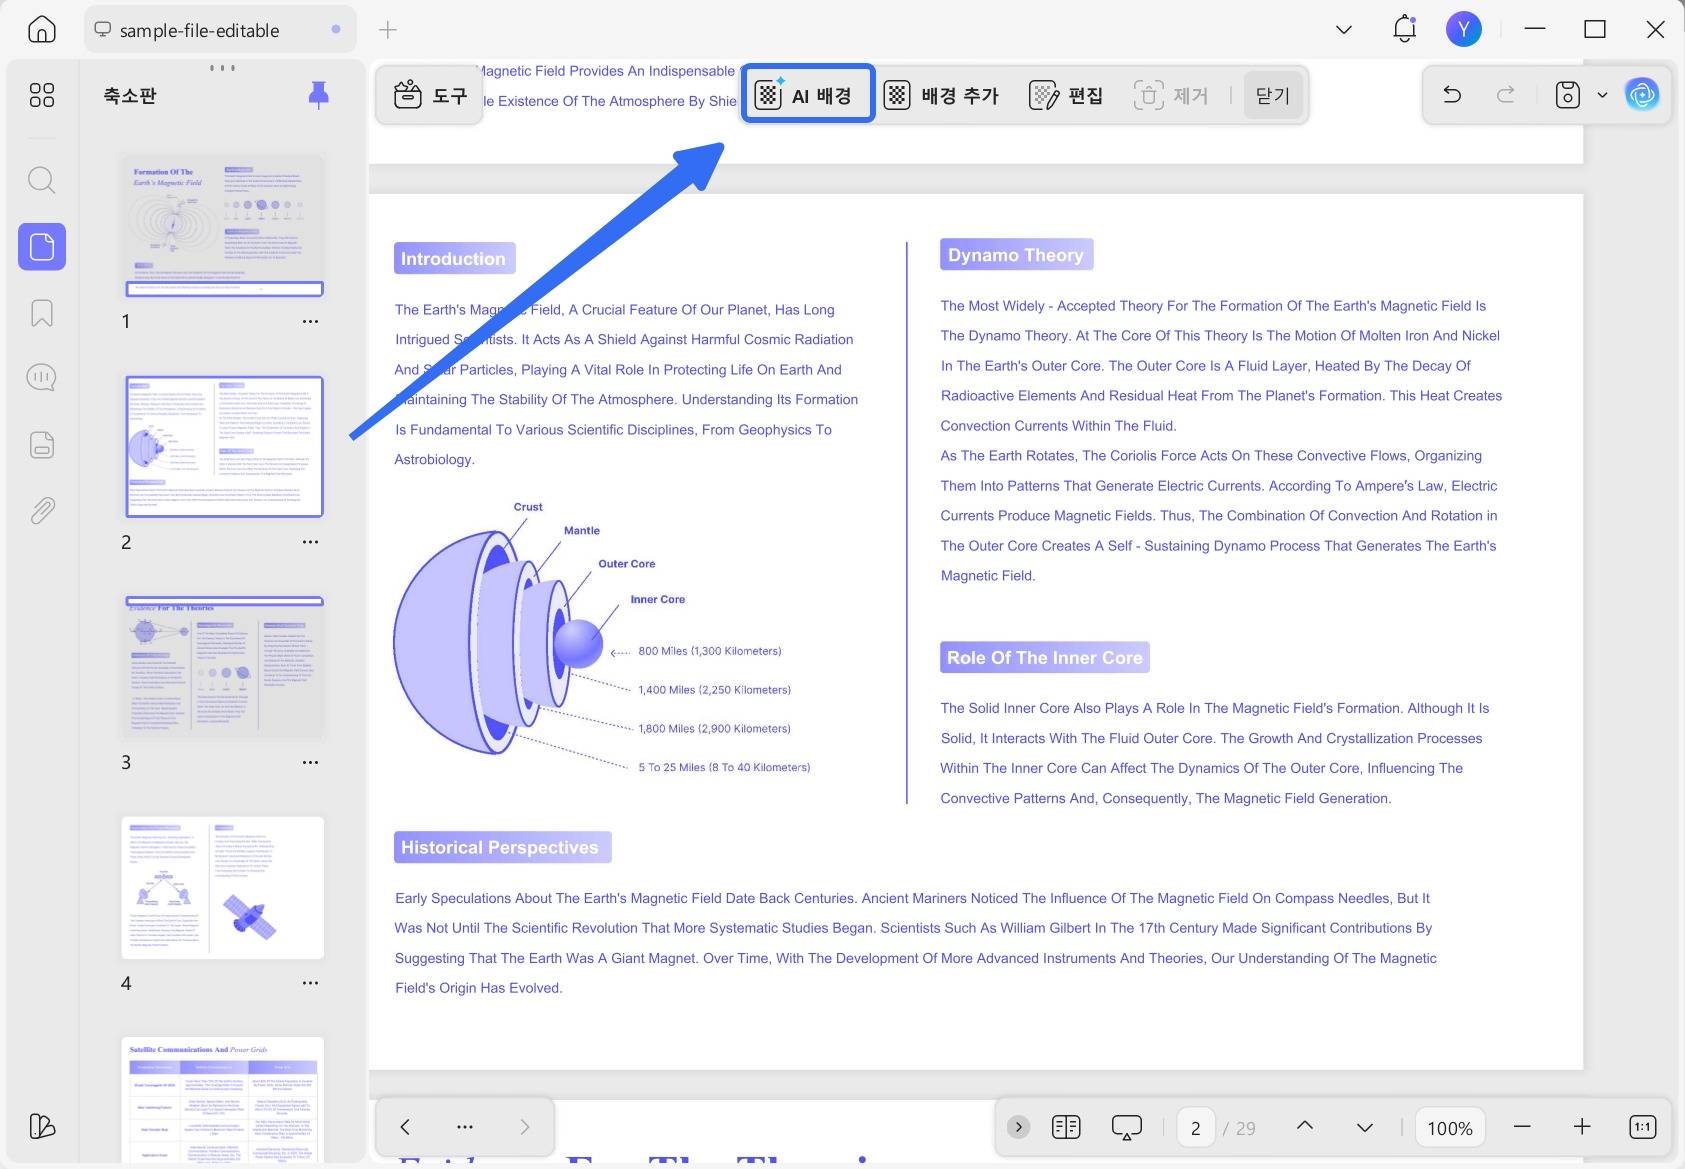This screenshot has width=1685, height=1169.
Task: Open the form fields panel icon
Action: point(42,445)
